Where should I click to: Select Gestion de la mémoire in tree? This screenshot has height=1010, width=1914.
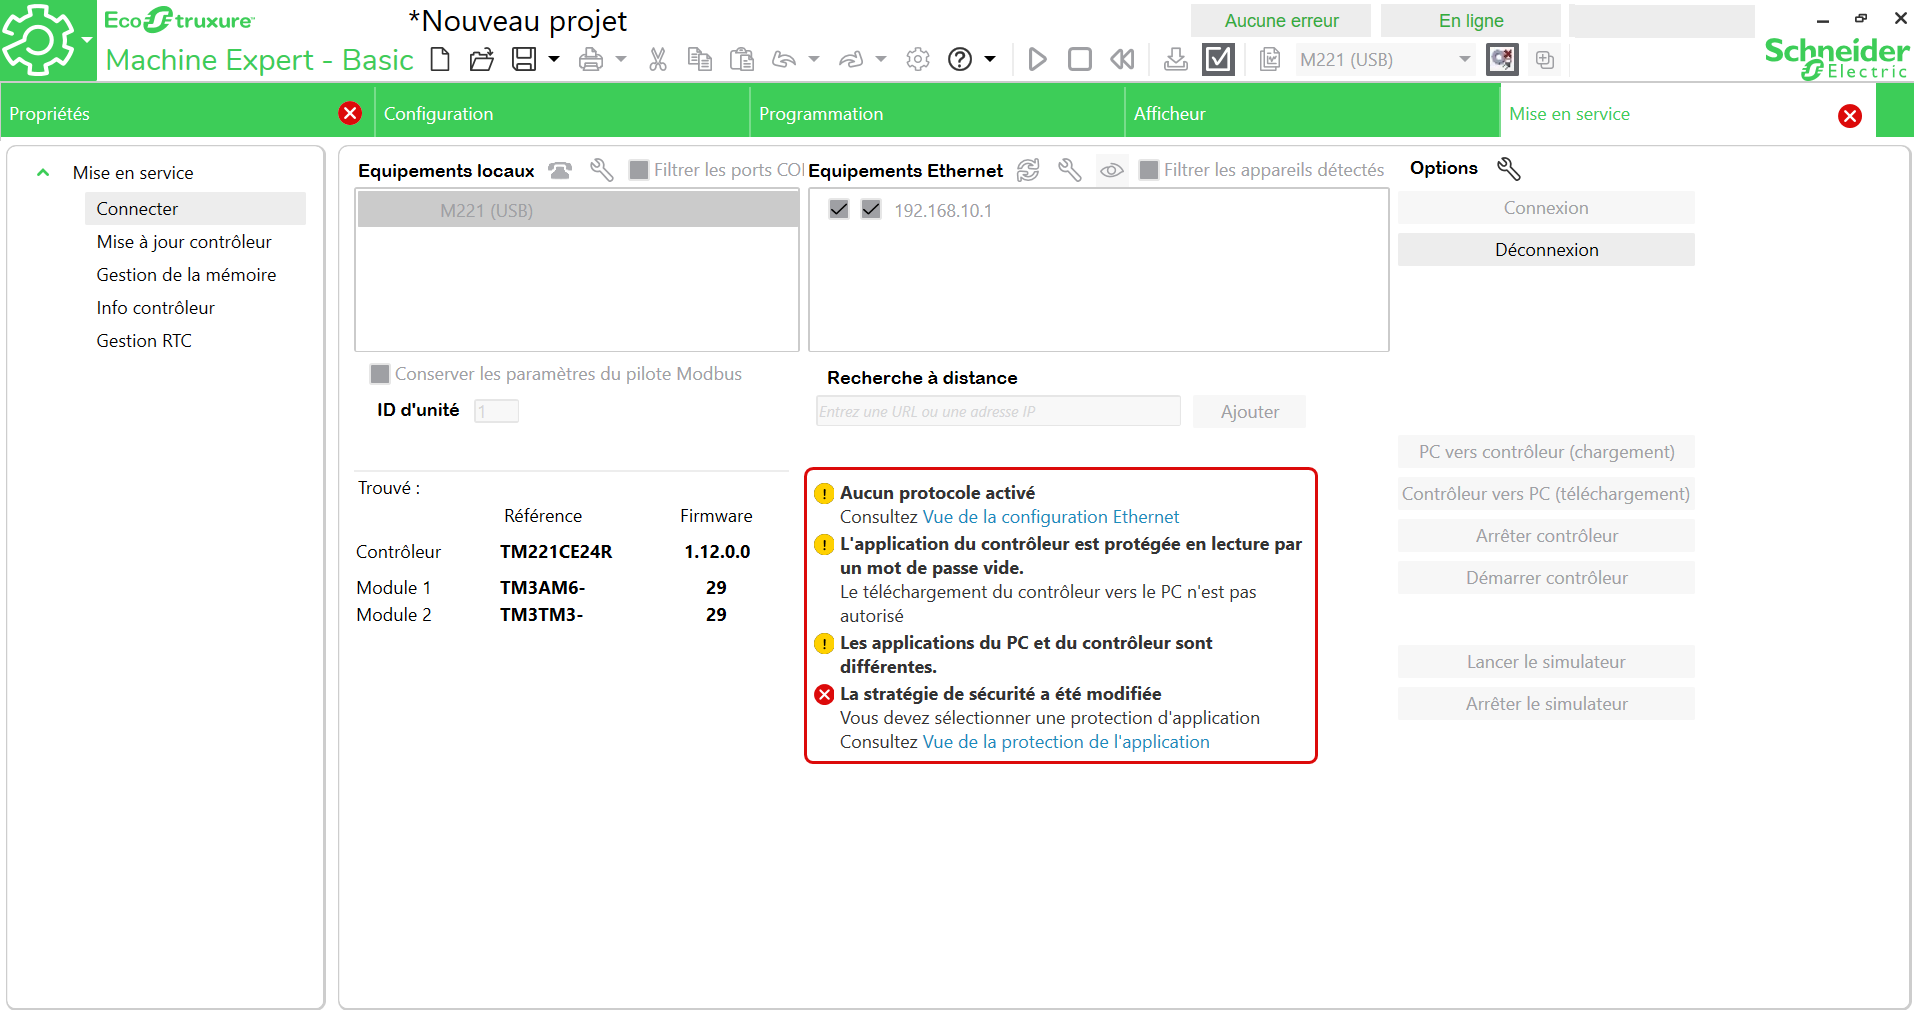(186, 275)
